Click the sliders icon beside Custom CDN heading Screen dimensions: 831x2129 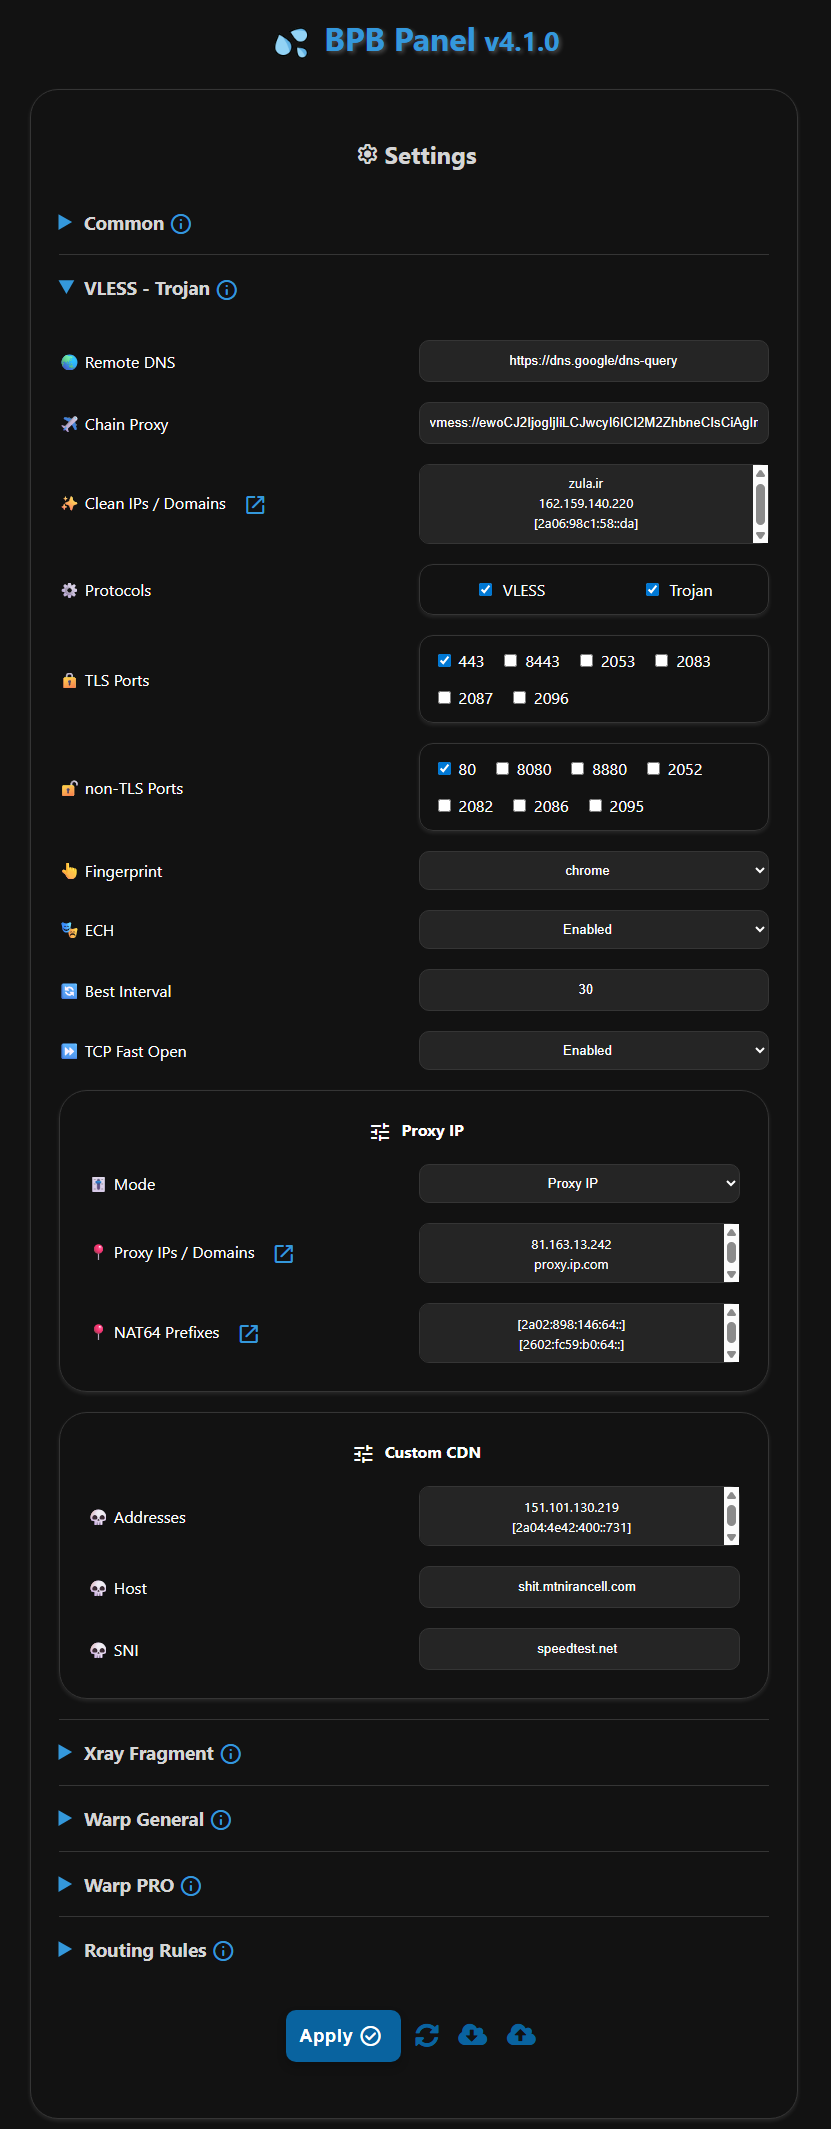pos(363,1454)
